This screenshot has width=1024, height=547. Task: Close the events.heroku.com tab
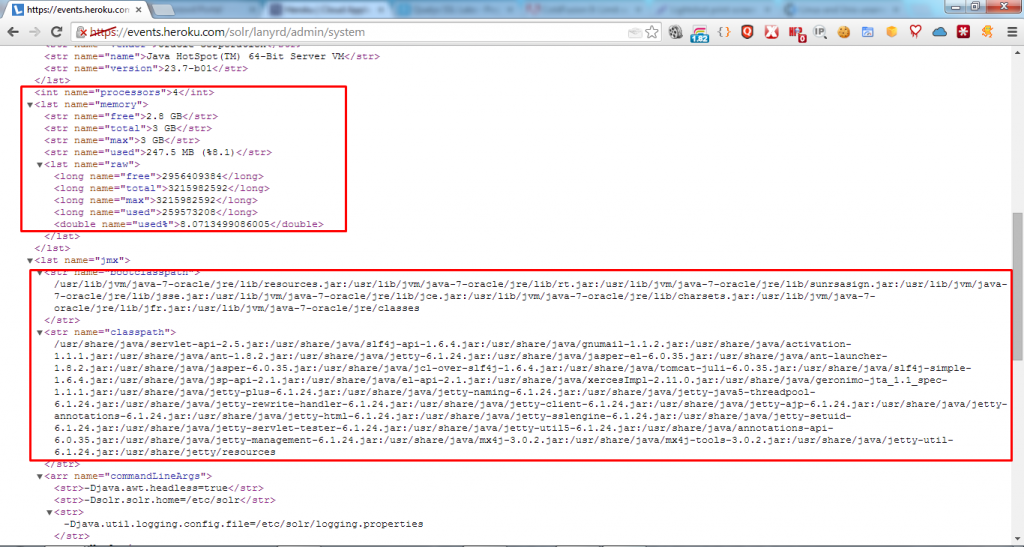pos(139,10)
